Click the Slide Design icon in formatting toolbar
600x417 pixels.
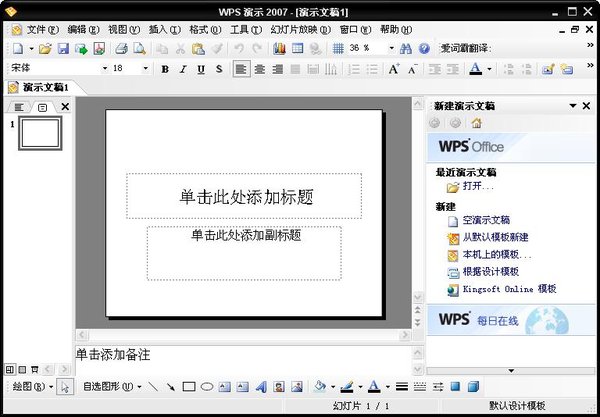pyautogui.click(x=548, y=69)
